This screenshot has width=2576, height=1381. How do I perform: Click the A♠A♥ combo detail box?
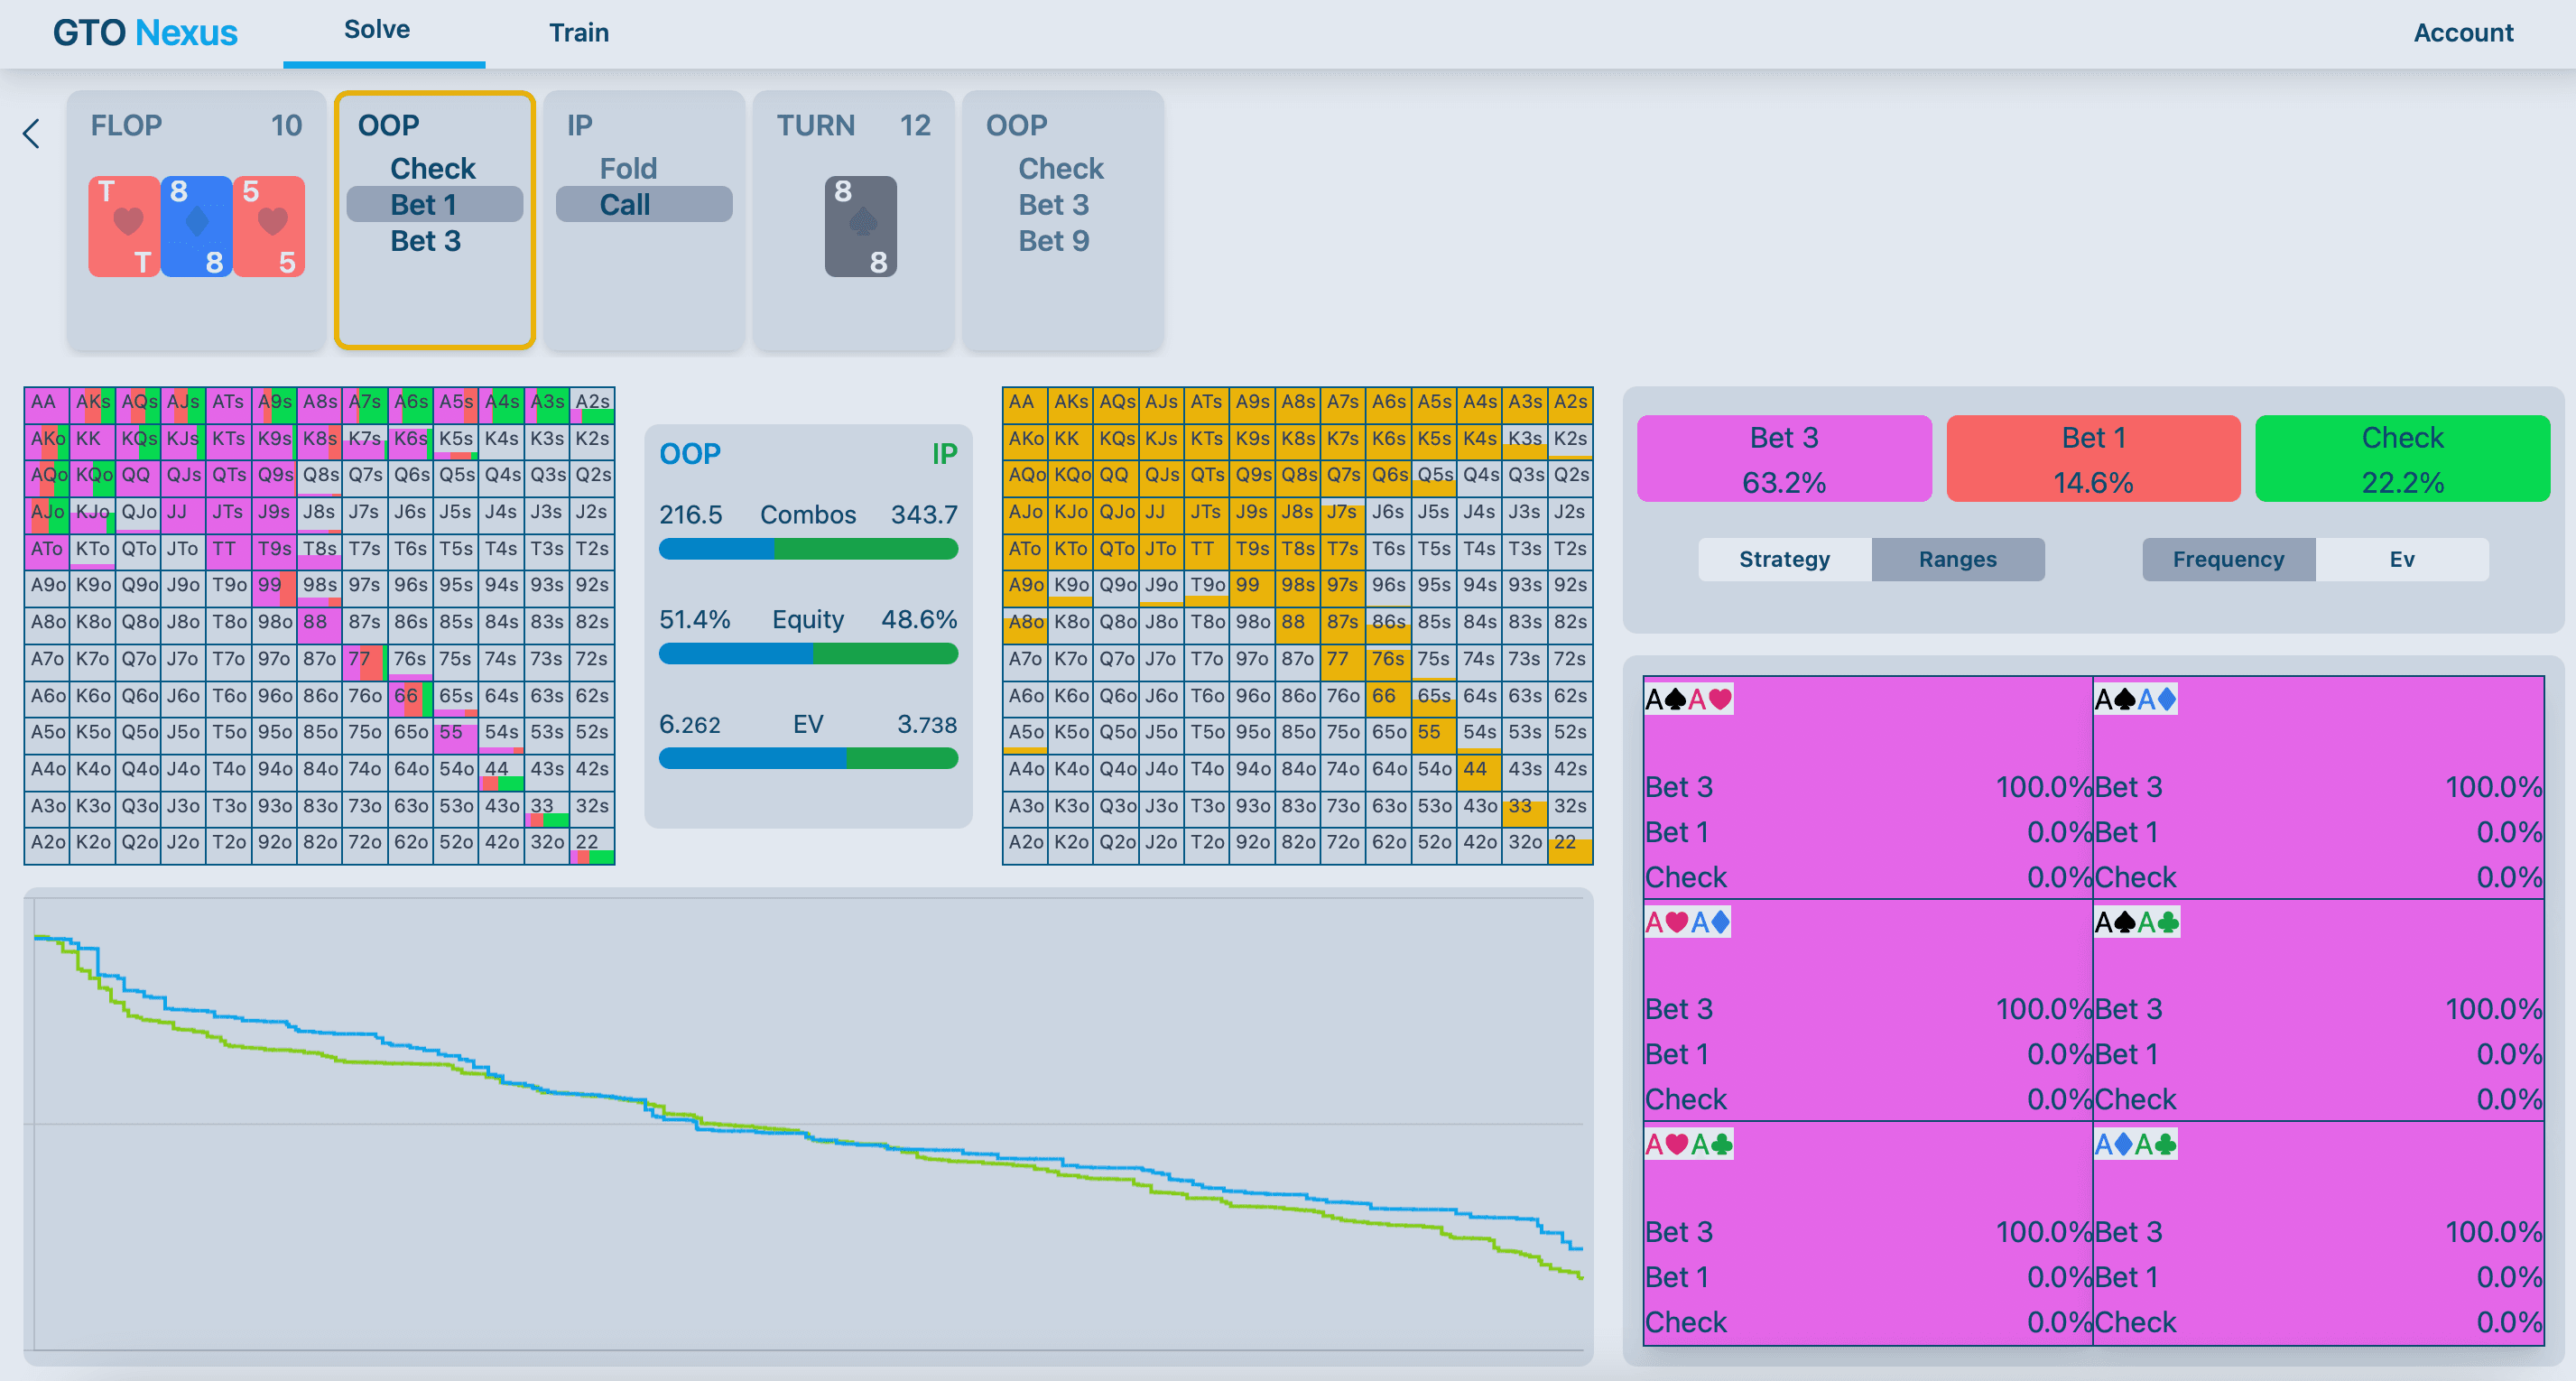(x=1867, y=787)
